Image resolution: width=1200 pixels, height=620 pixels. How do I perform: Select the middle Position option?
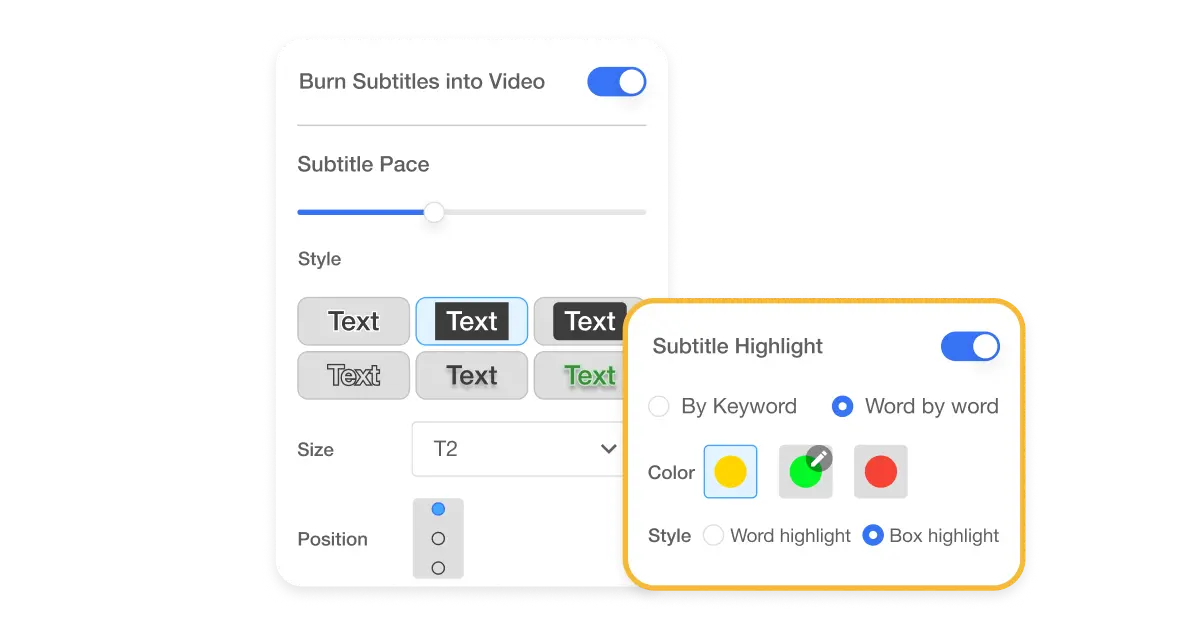pos(438,537)
